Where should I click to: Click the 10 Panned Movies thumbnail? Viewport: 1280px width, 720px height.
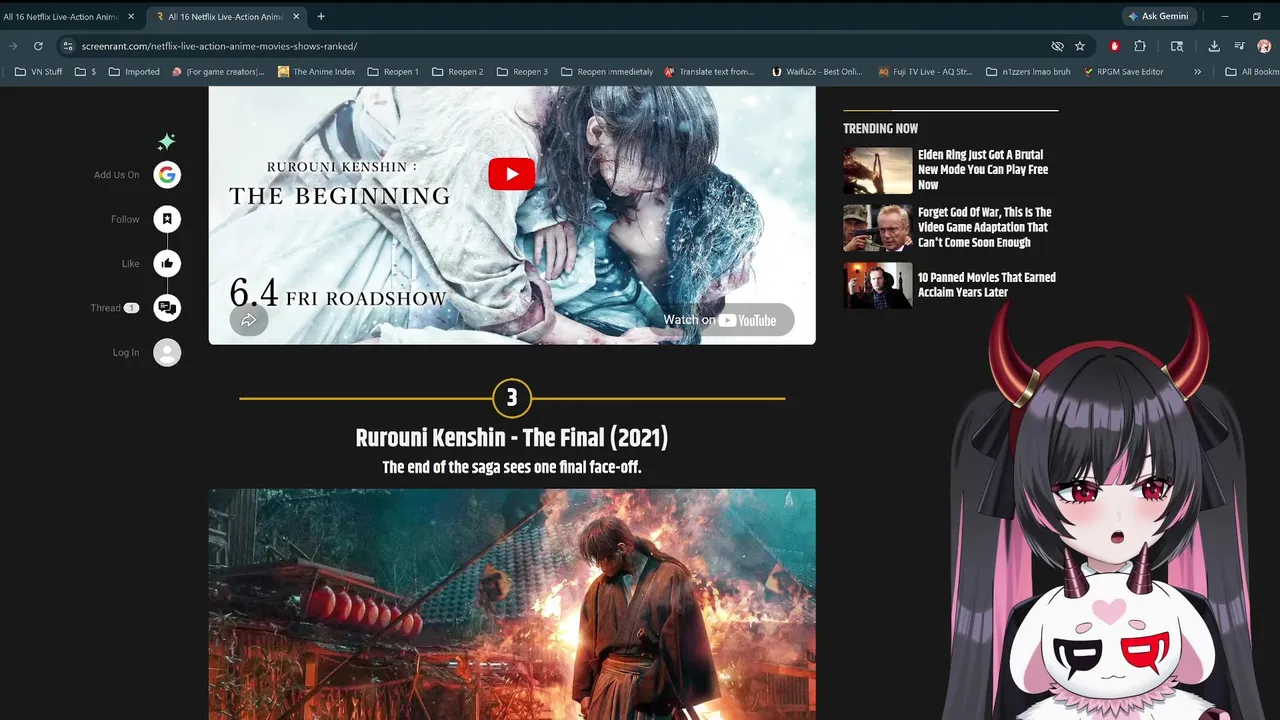coord(877,285)
